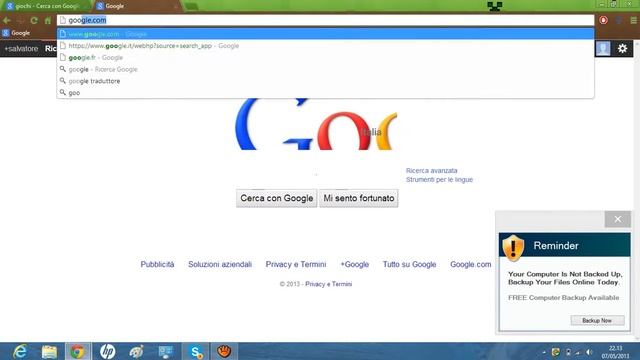Click the browser forward arrow
Image resolution: width=640 pixels, height=360 pixels.
pyautogui.click(x=20, y=20)
